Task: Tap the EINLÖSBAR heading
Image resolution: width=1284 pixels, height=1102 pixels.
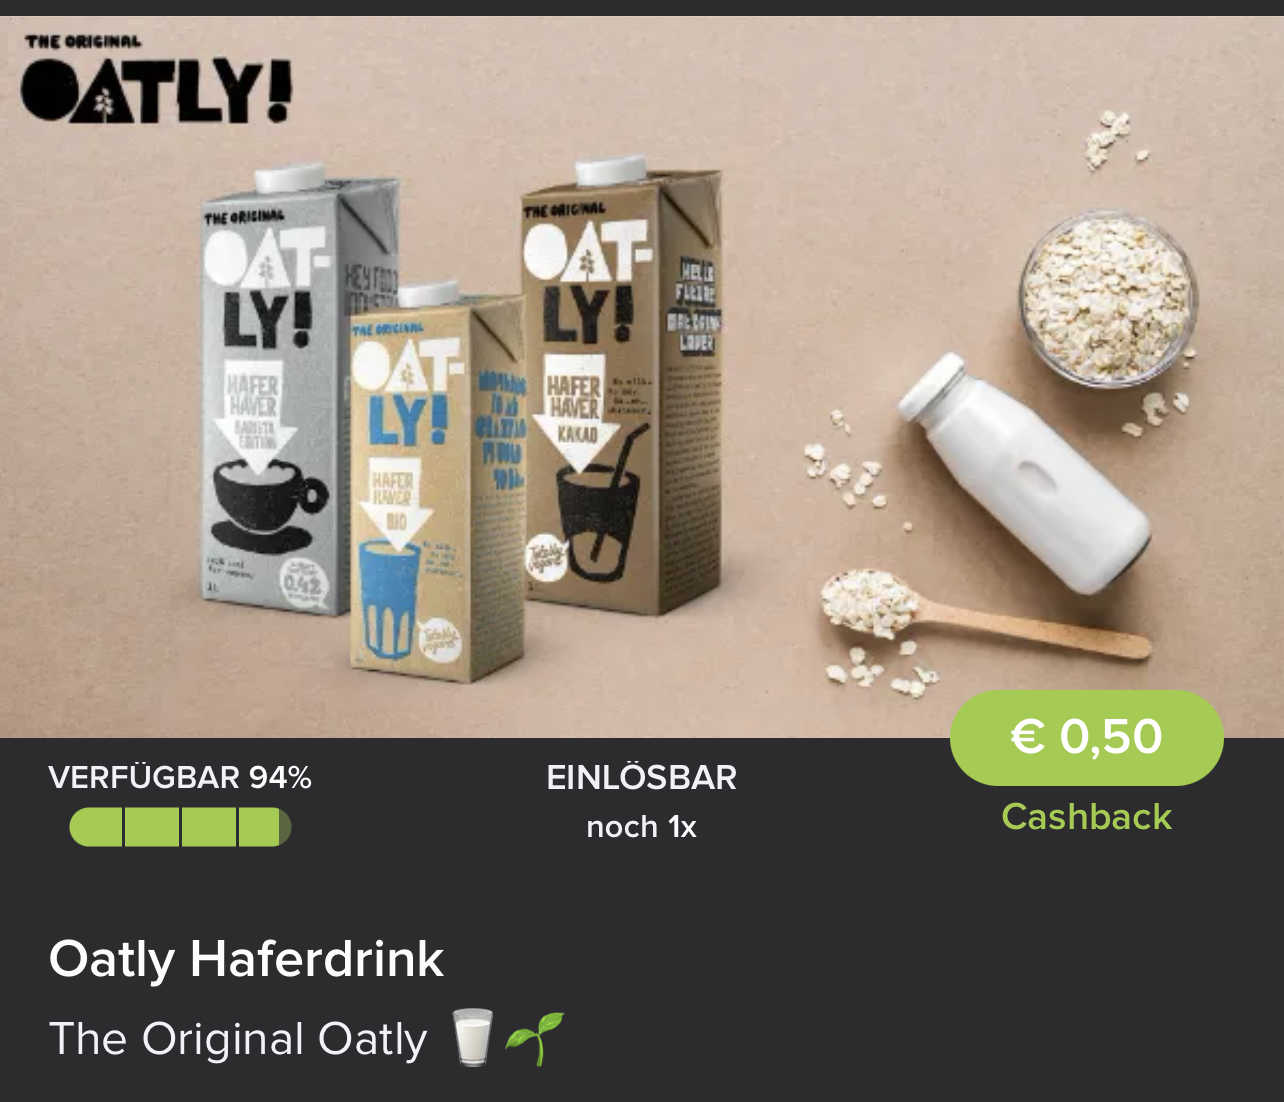Action: pos(641,777)
